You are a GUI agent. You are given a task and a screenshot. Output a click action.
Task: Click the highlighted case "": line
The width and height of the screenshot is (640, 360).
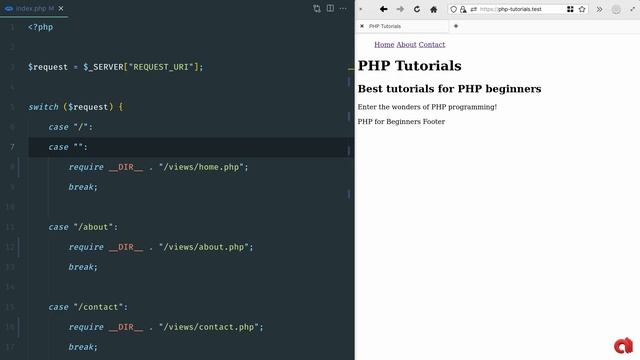click(x=68, y=147)
